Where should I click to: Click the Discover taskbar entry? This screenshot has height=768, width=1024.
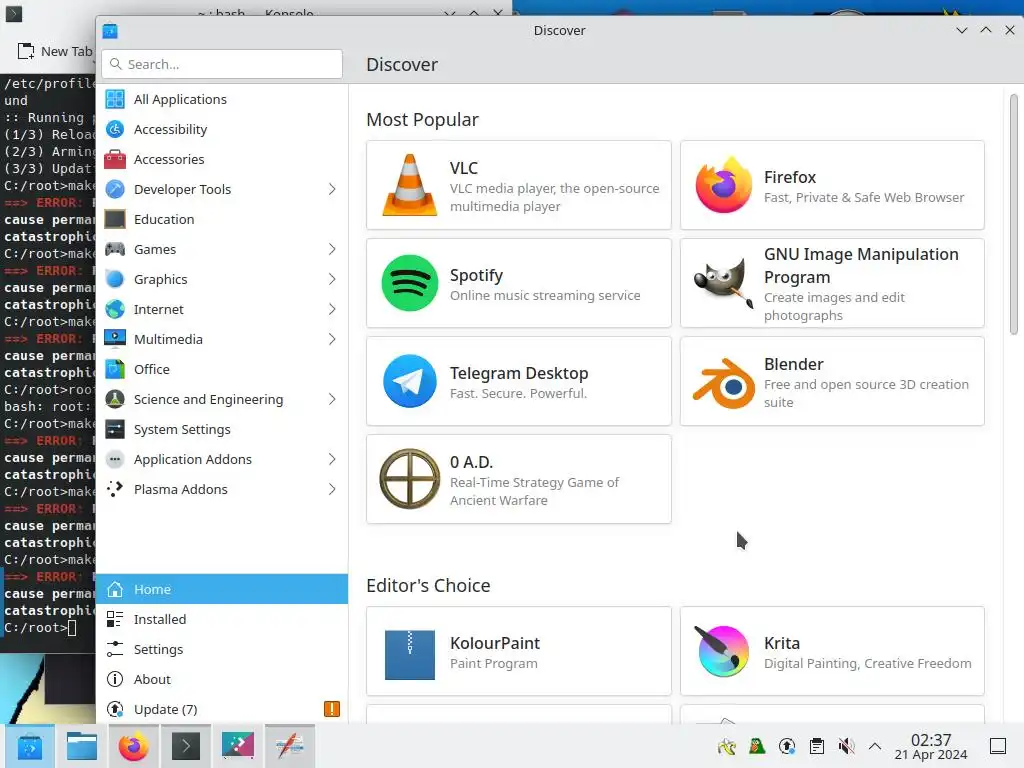[x=30, y=746]
